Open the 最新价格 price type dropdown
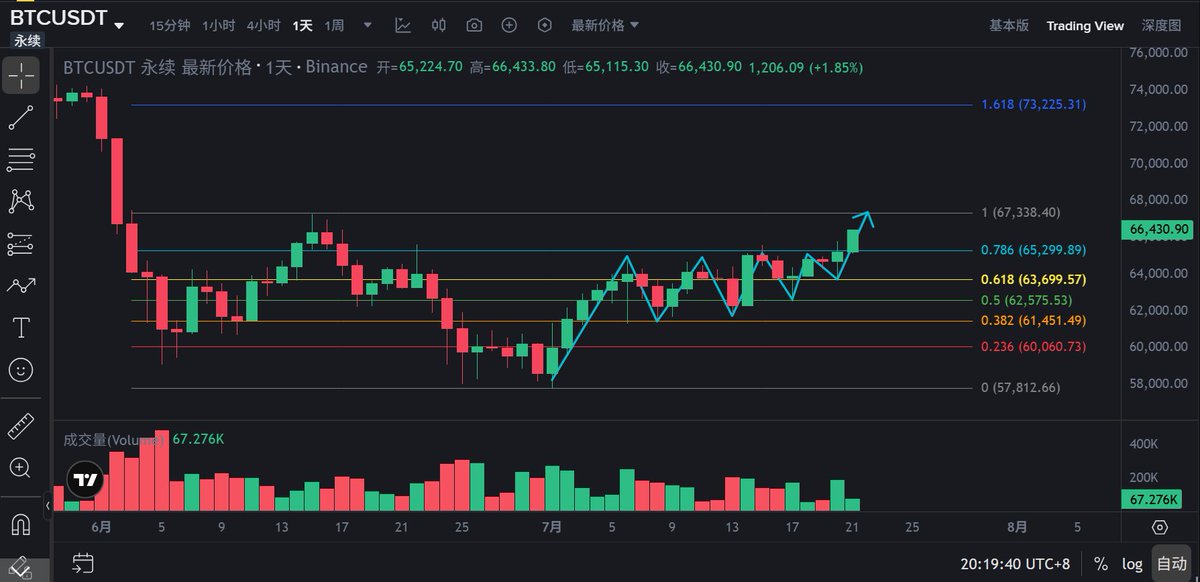 pyautogui.click(x=605, y=25)
